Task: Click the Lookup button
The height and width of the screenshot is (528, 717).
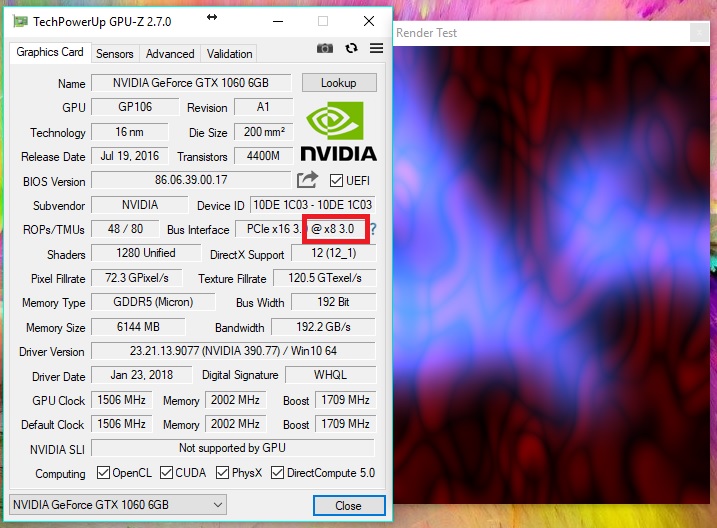Action: (x=339, y=83)
